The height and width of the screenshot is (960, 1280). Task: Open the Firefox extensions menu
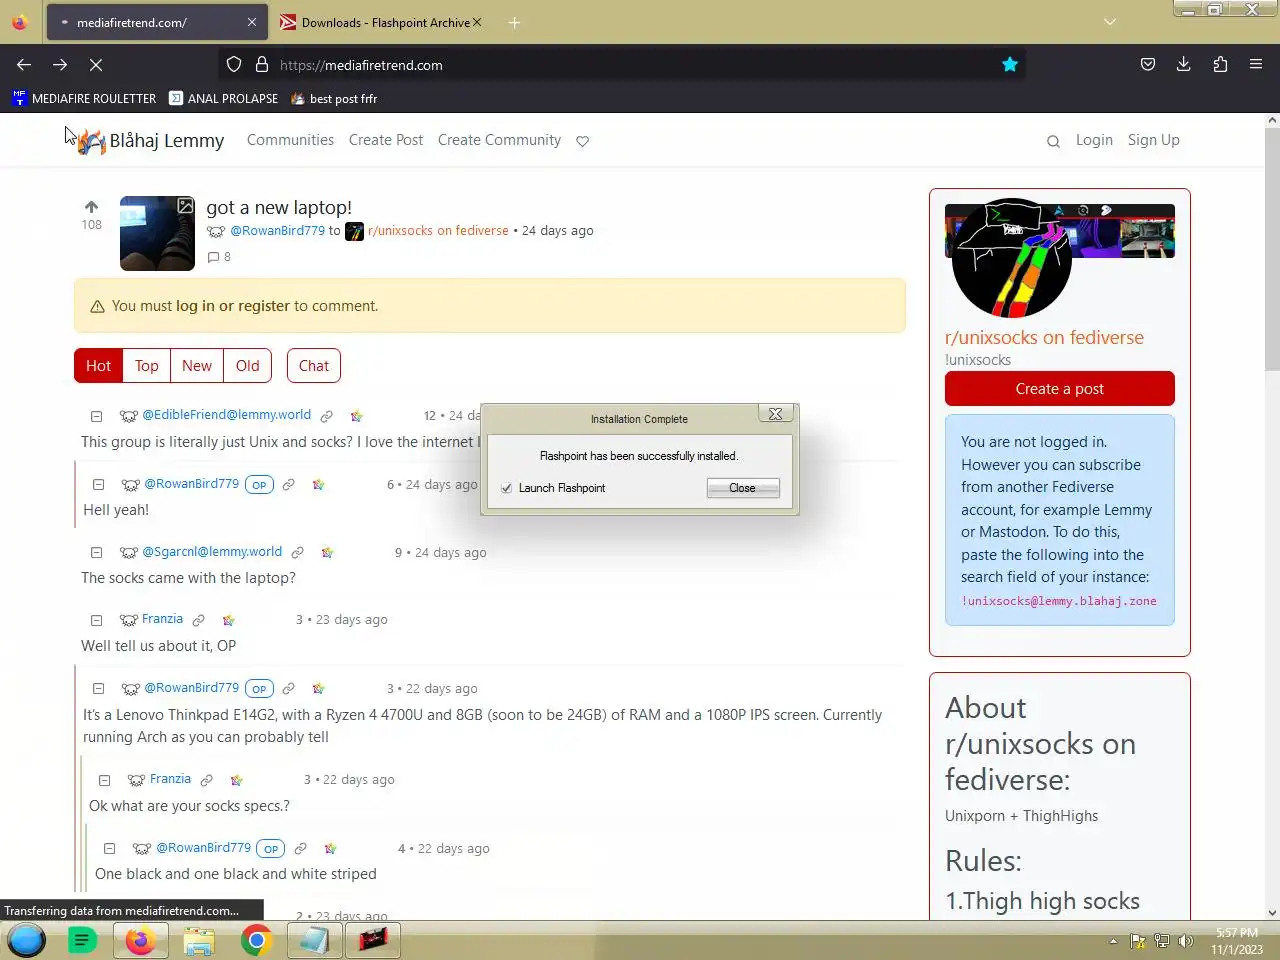coord(1220,65)
